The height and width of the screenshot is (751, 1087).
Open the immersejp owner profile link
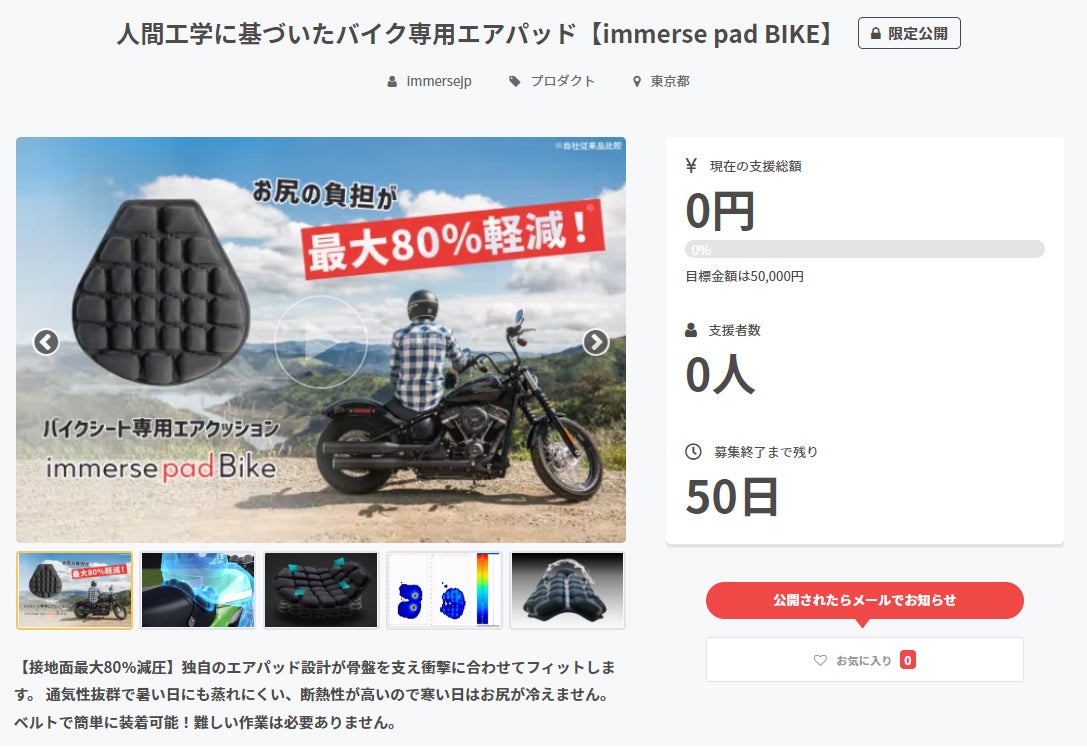point(439,81)
